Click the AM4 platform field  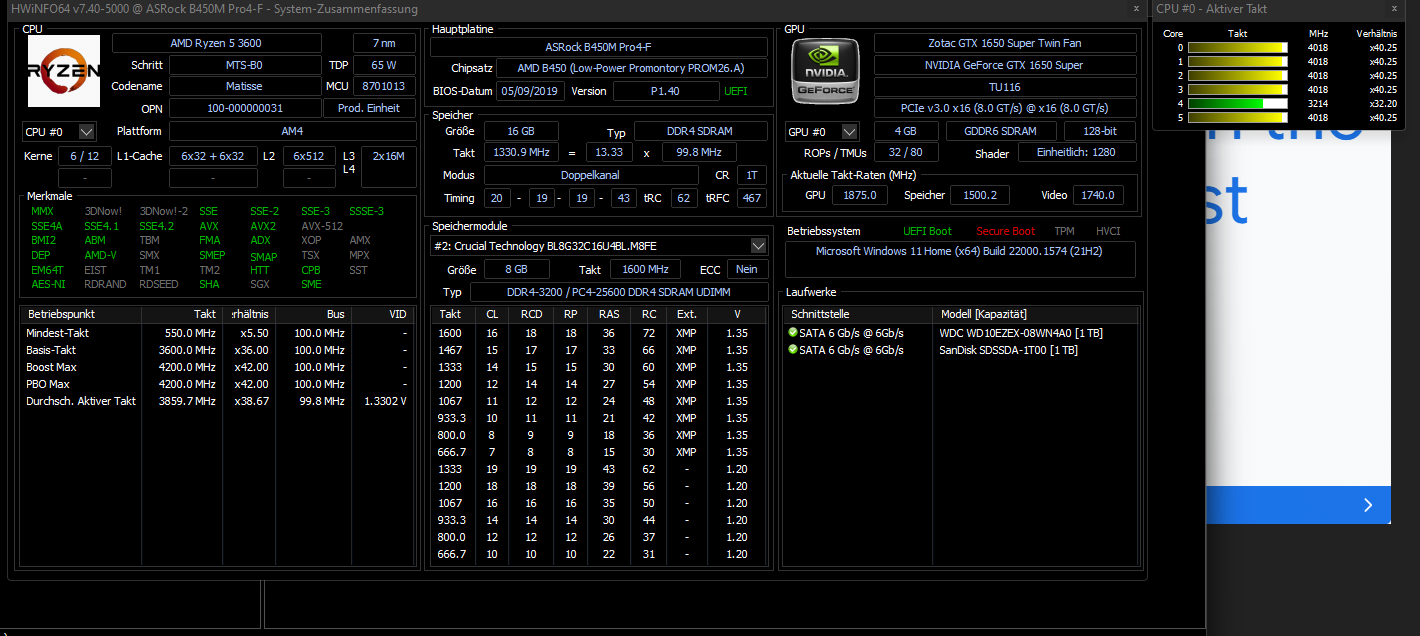tap(293, 131)
